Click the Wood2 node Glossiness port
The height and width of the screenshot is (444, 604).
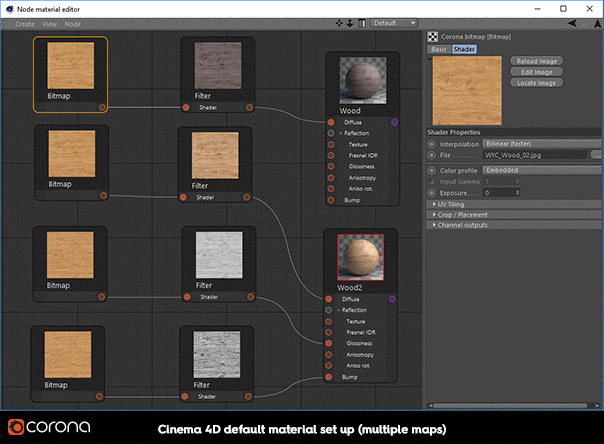point(329,343)
